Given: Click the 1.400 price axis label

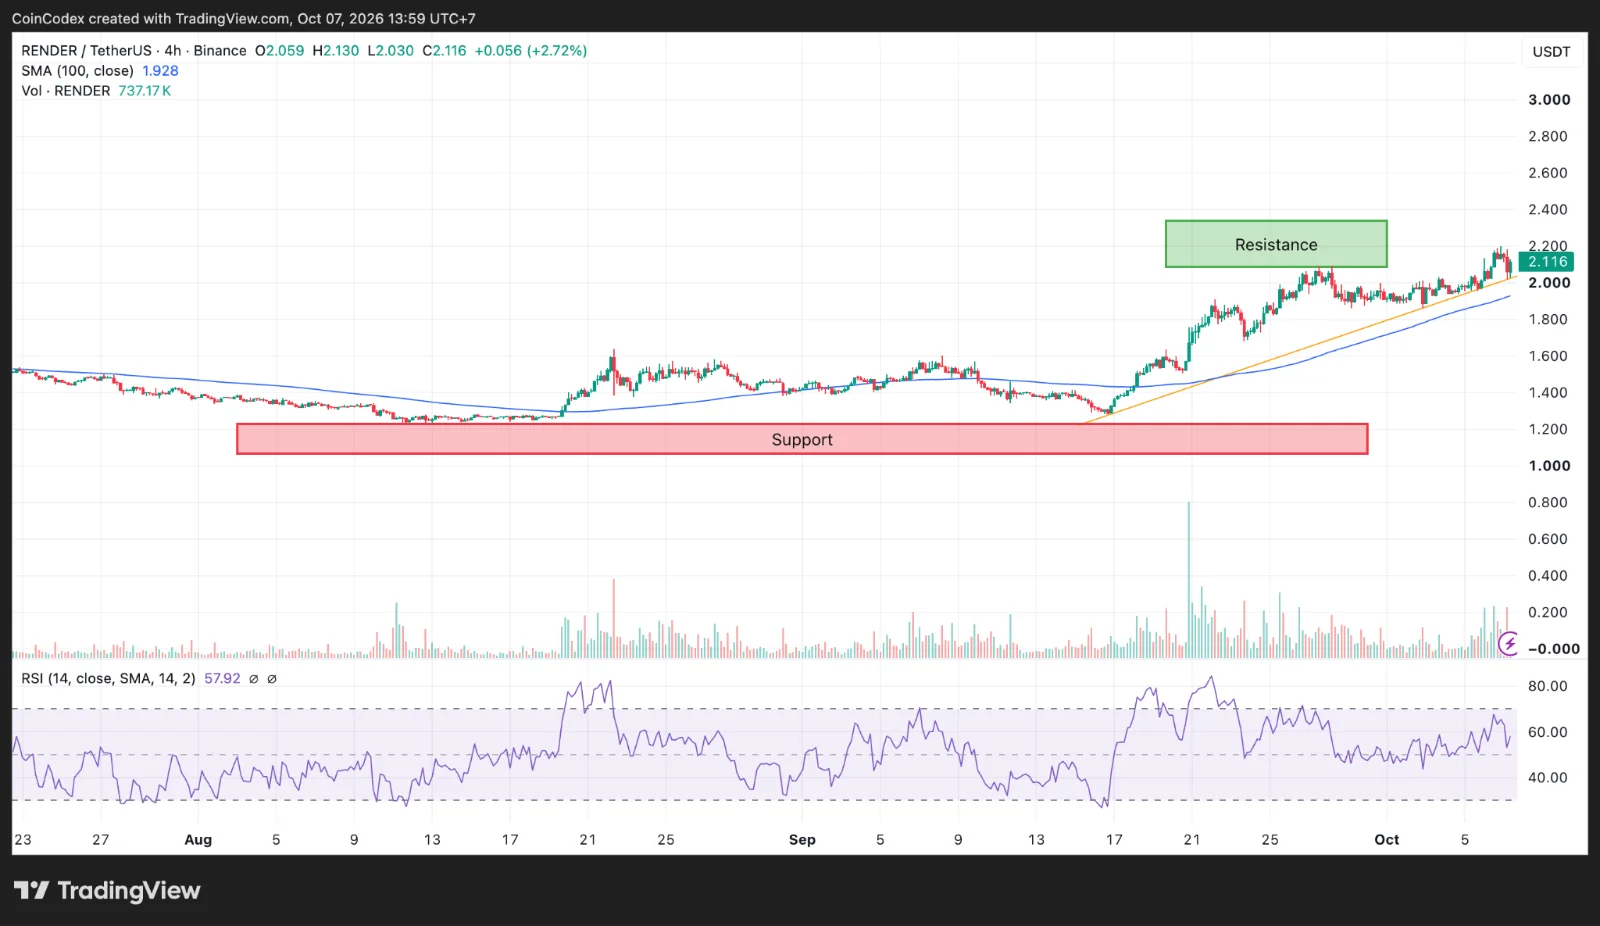Looking at the screenshot, I should pyautogui.click(x=1548, y=392).
